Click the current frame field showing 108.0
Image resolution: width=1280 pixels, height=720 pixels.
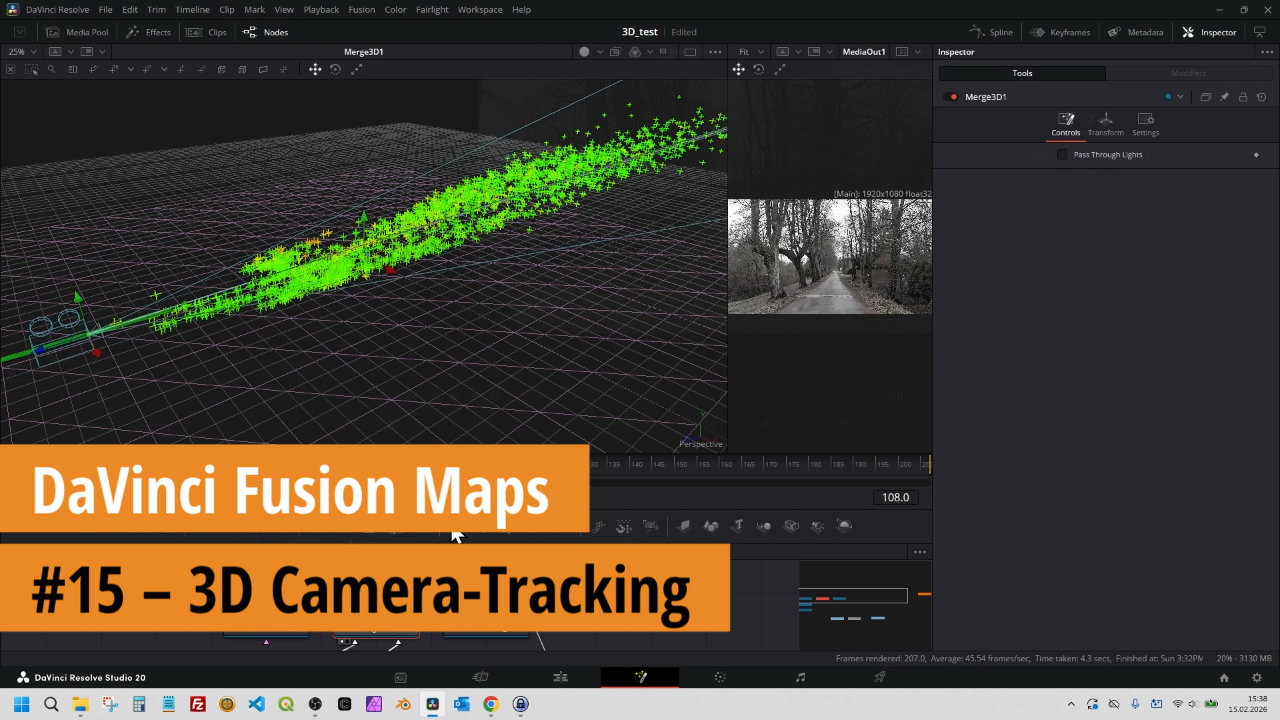pyautogui.click(x=895, y=497)
